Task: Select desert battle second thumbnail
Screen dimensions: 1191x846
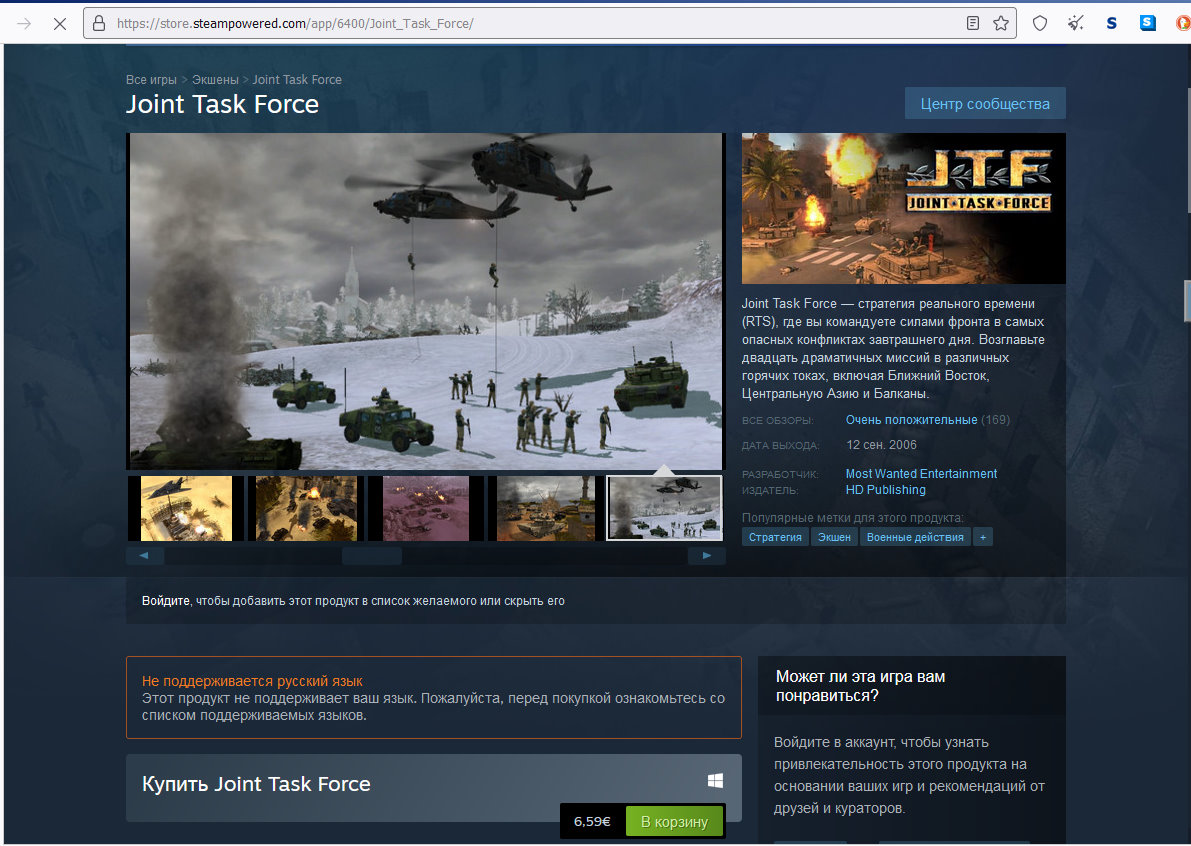Action: 306,508
